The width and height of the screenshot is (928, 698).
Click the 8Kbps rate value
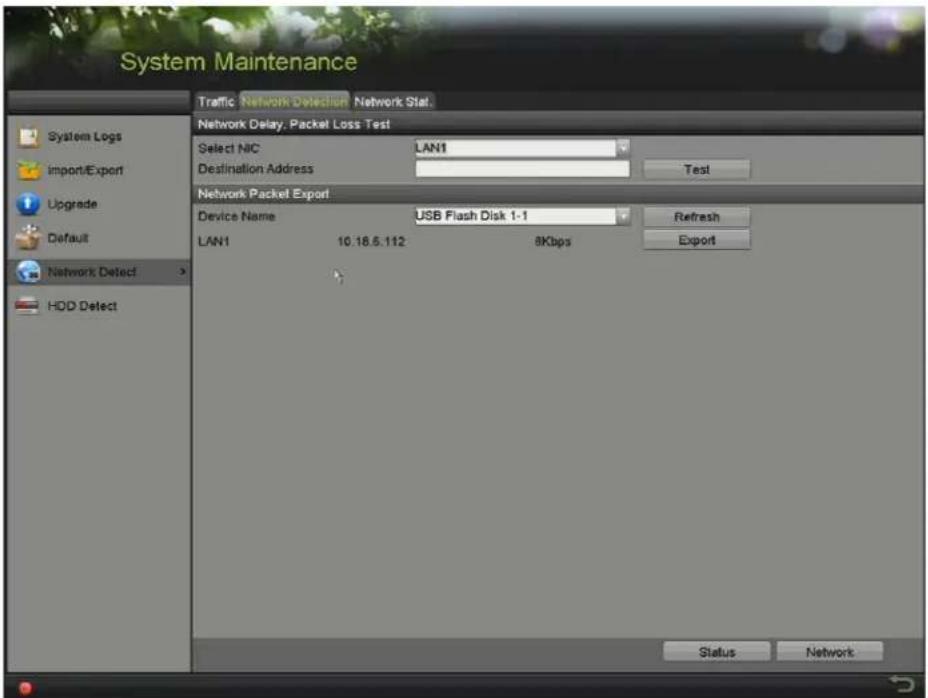[x=553, y=242]
